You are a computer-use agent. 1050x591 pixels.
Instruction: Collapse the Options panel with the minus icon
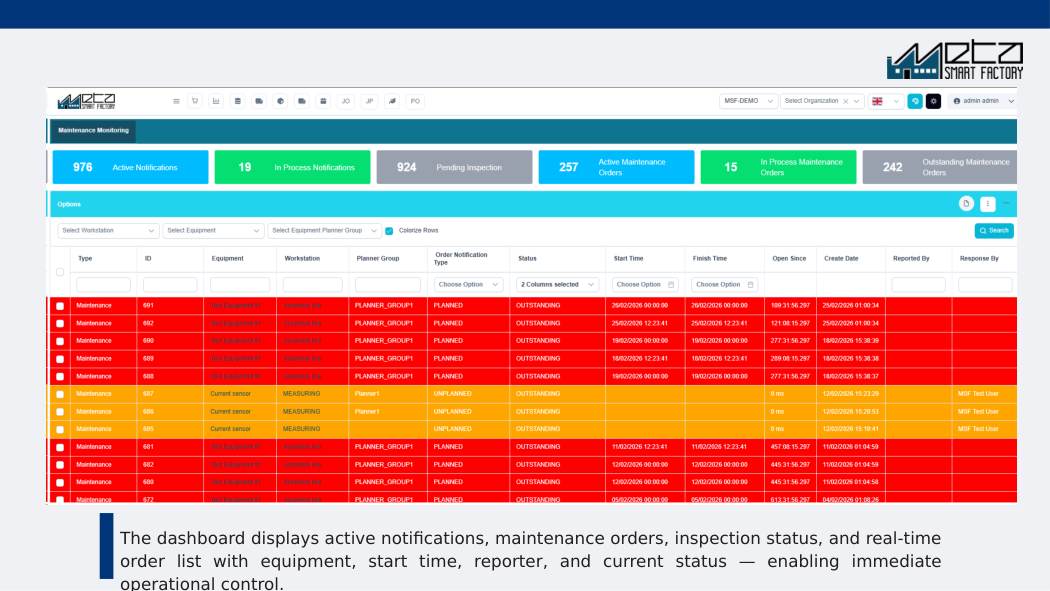[x=1006, y=203]
